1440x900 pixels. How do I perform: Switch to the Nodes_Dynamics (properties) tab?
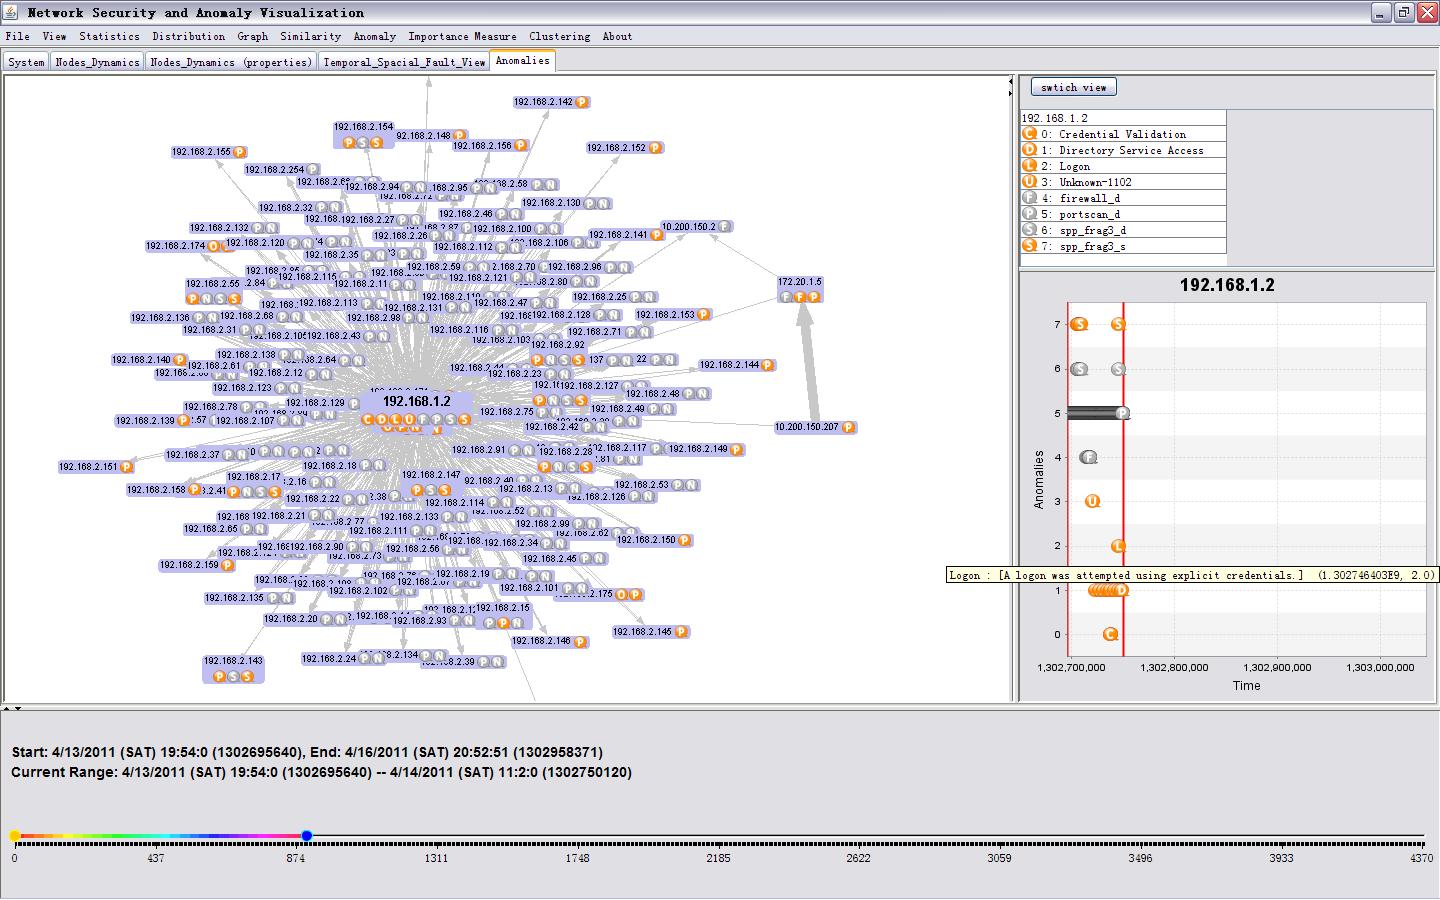pyautogui.click(x=231, y=62)
